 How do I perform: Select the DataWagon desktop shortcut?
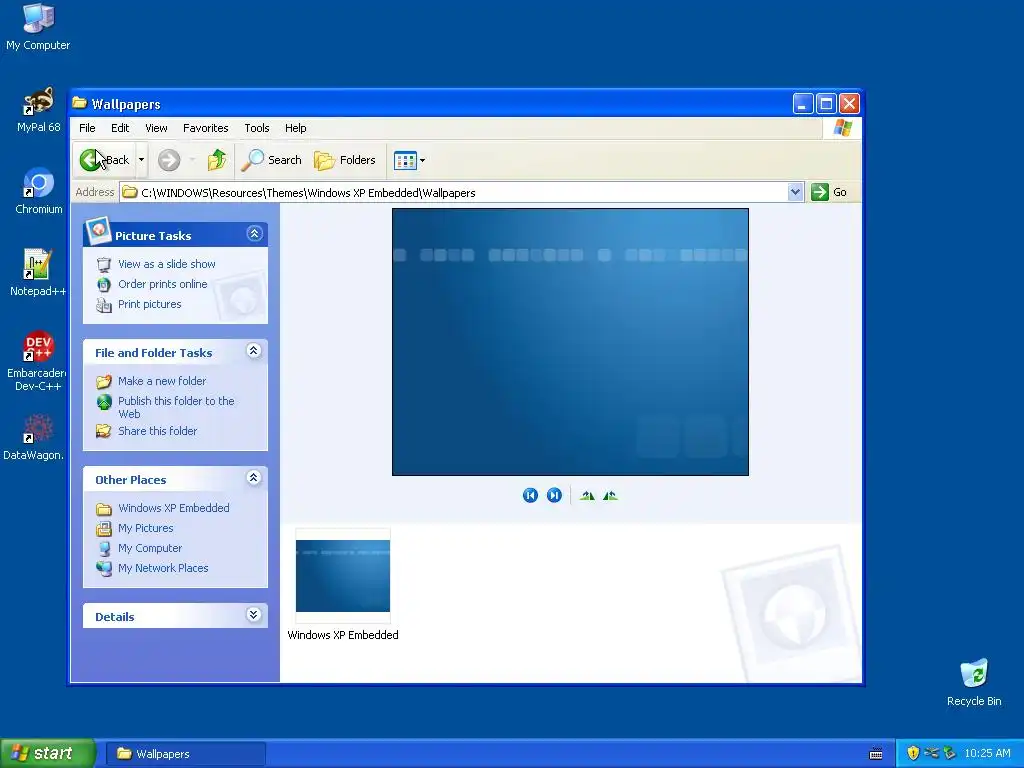(x=34, y=437)
